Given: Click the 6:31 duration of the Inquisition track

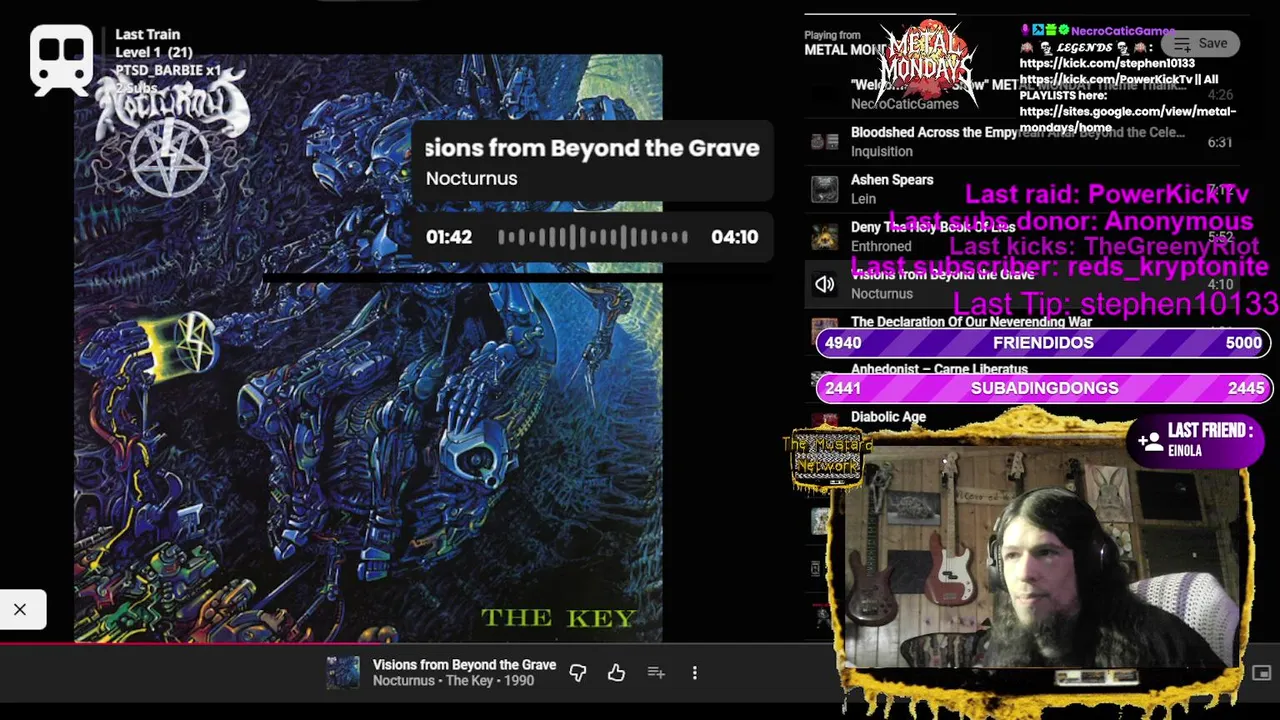Looking at the screenshot, I should (1220, 142).
